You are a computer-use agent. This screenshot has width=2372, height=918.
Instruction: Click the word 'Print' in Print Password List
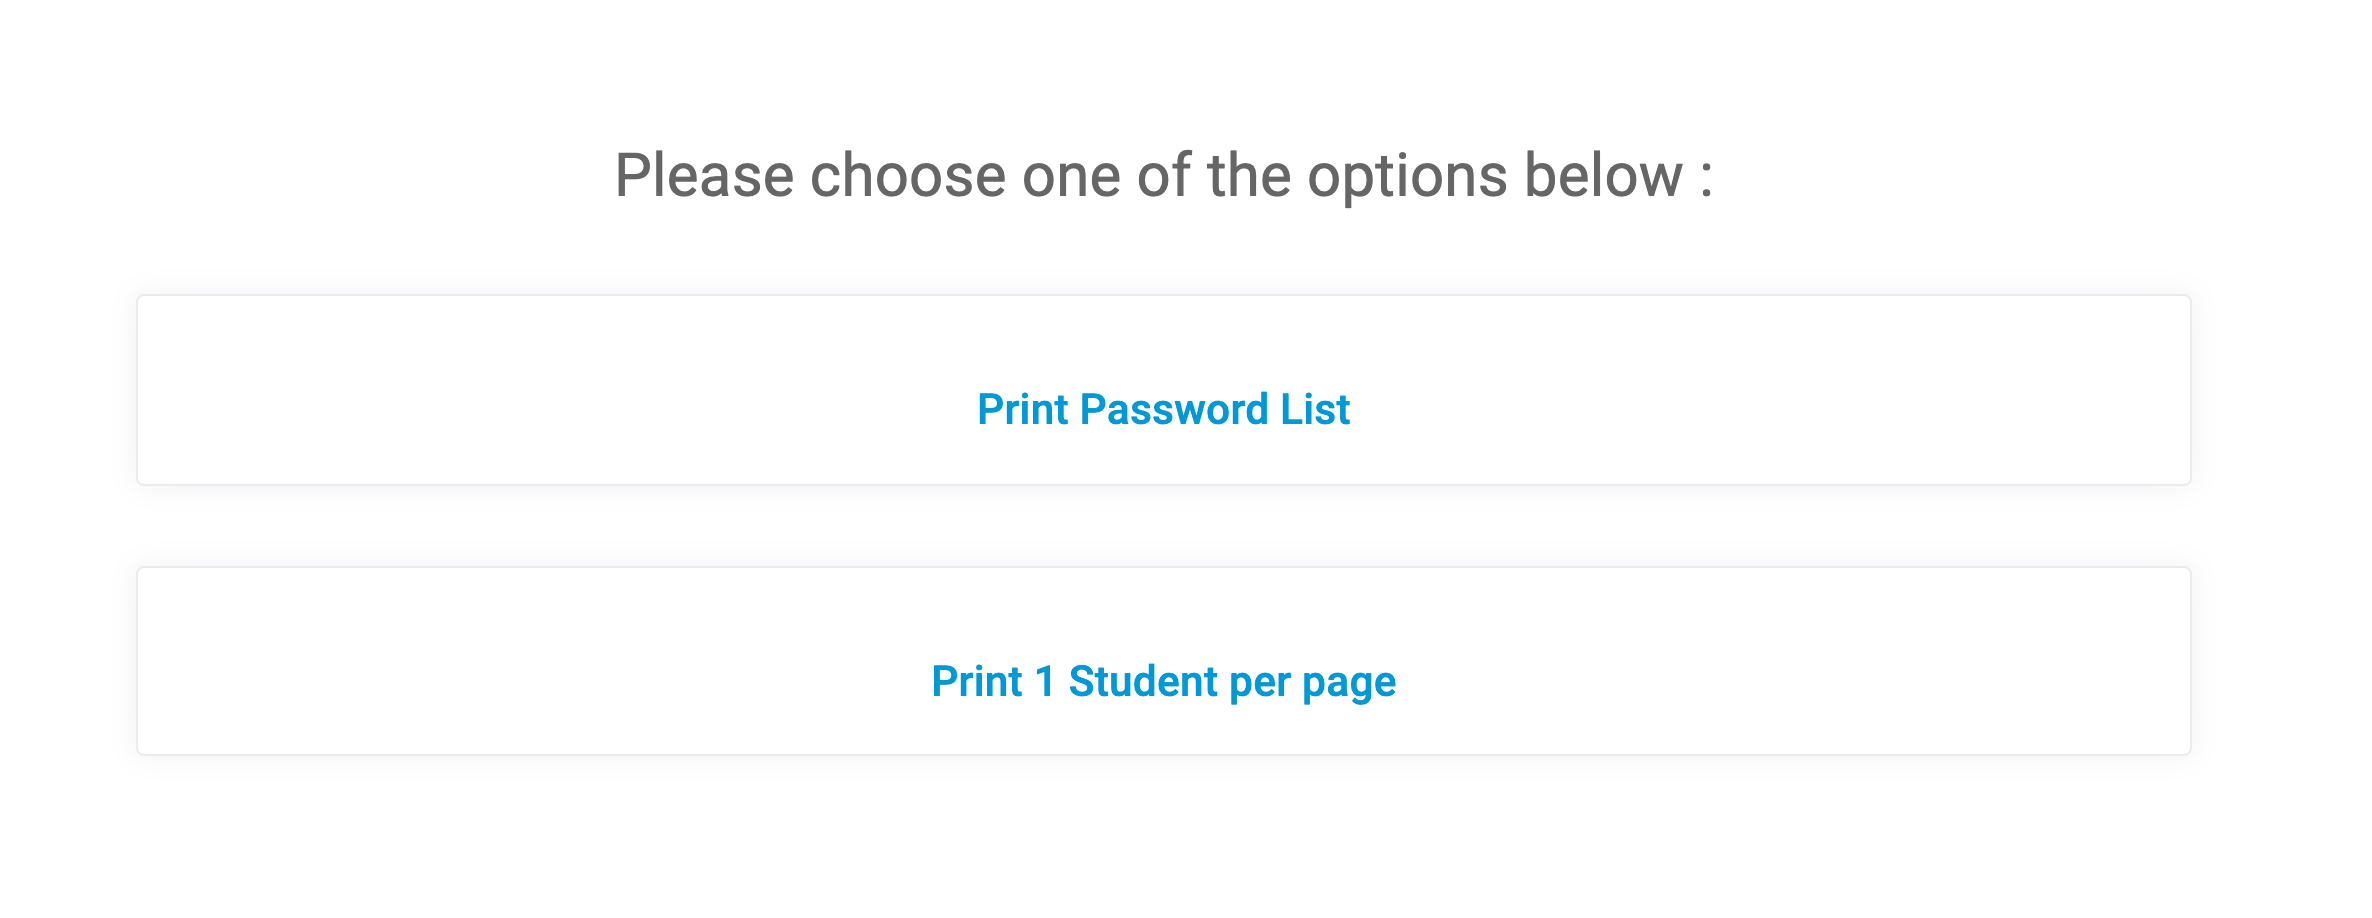tap(1022, 410)
